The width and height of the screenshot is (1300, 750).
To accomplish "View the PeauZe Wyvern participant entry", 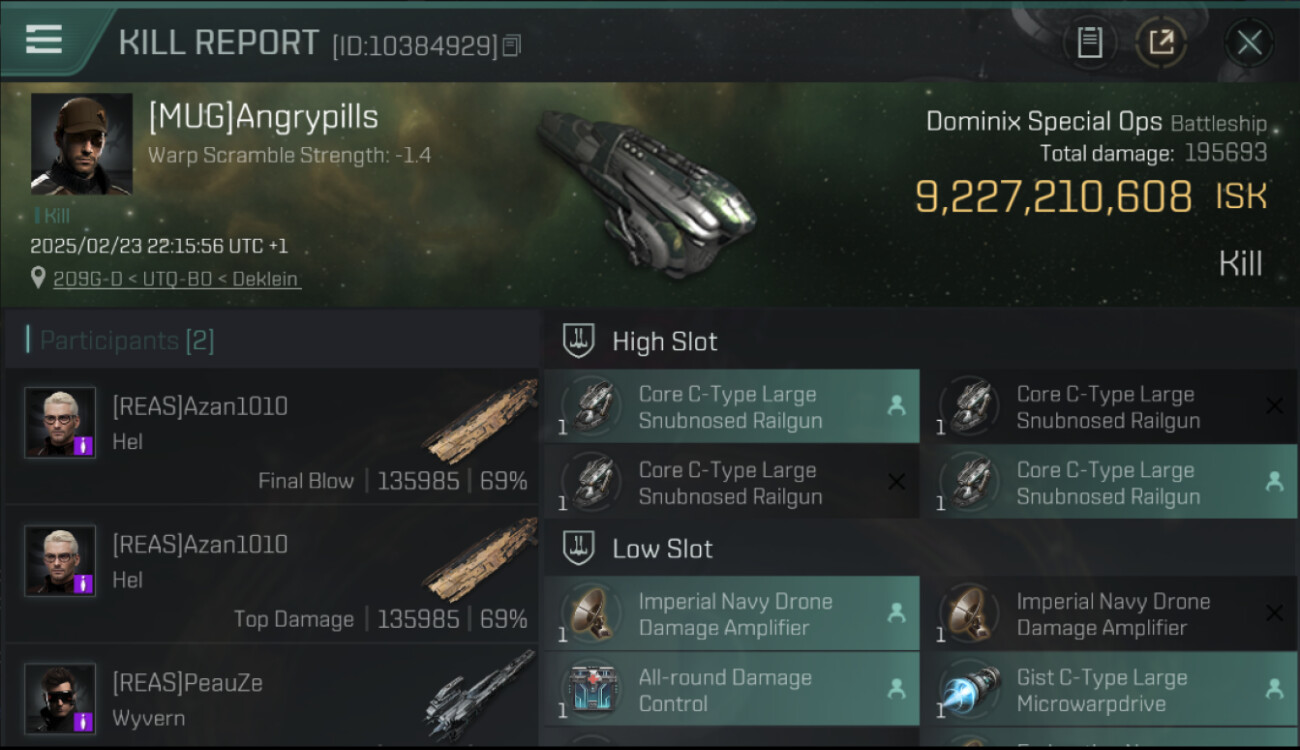I will pyautogui.click(x=272, y=697).
